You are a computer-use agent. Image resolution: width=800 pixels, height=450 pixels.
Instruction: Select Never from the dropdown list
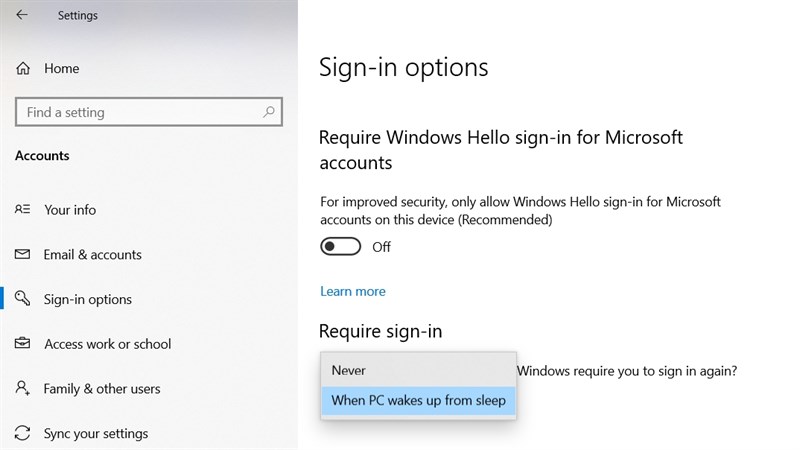(349, 370)
